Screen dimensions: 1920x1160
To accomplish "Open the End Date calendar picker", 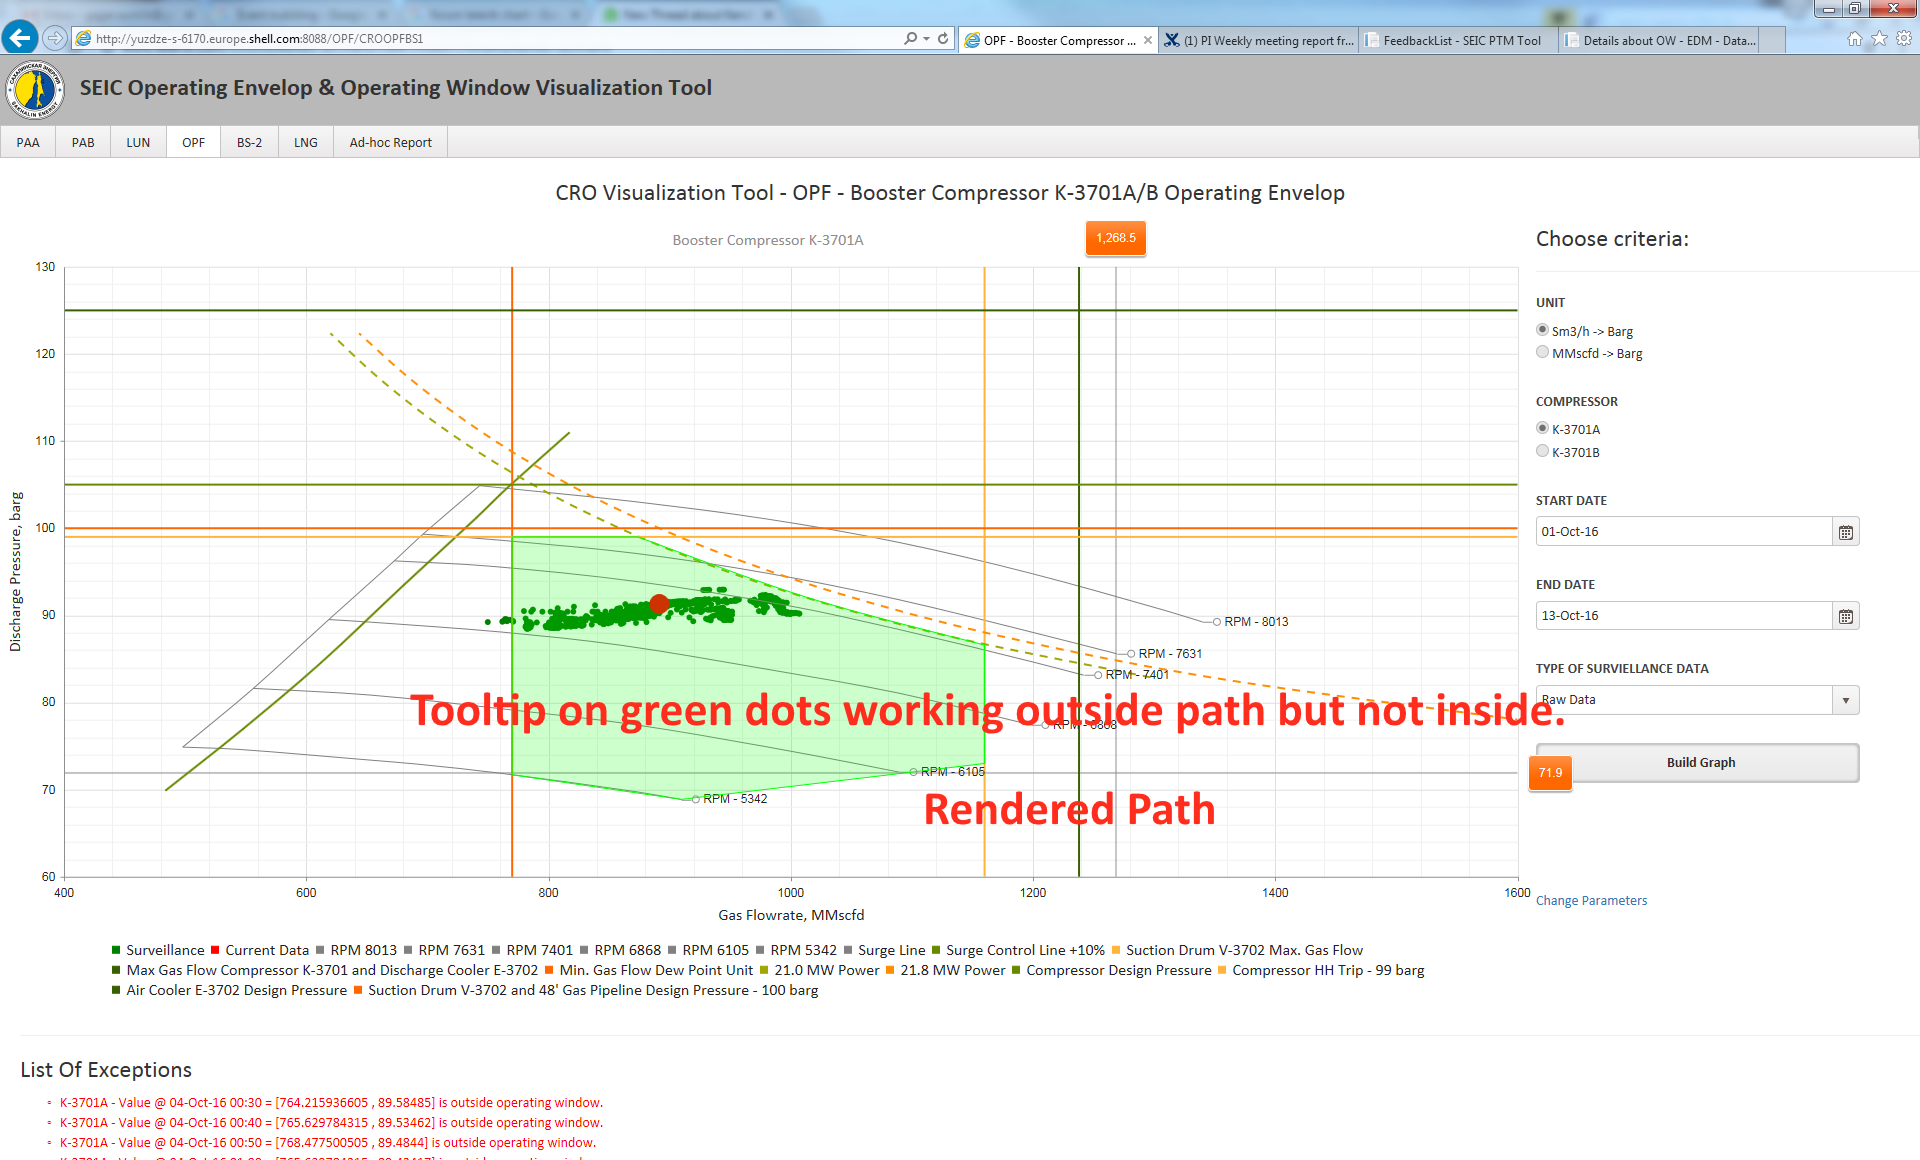I will point(1845,616).
